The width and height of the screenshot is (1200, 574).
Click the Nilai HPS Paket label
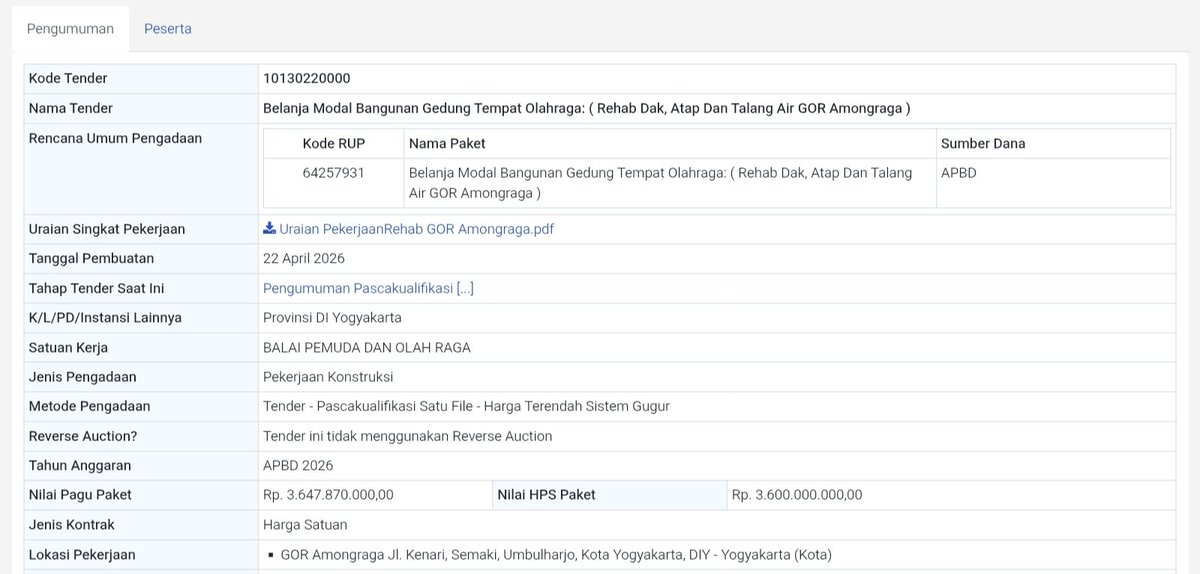[547, 495]
